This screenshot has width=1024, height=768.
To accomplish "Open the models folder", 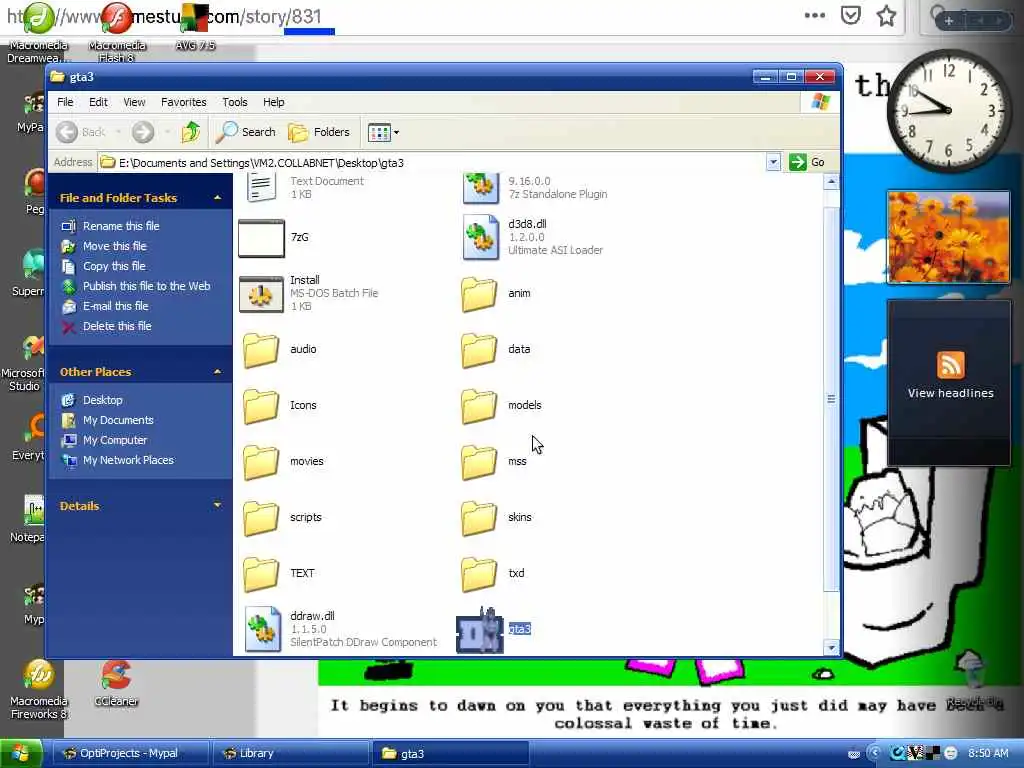I will pyautogui.click(x=479, y=406).
